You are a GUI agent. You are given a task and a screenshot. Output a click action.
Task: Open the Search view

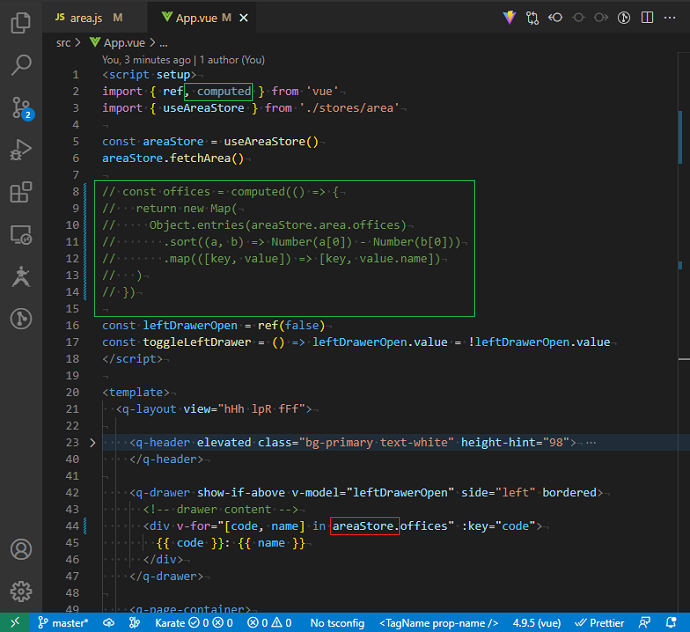[x=21, y=65]
